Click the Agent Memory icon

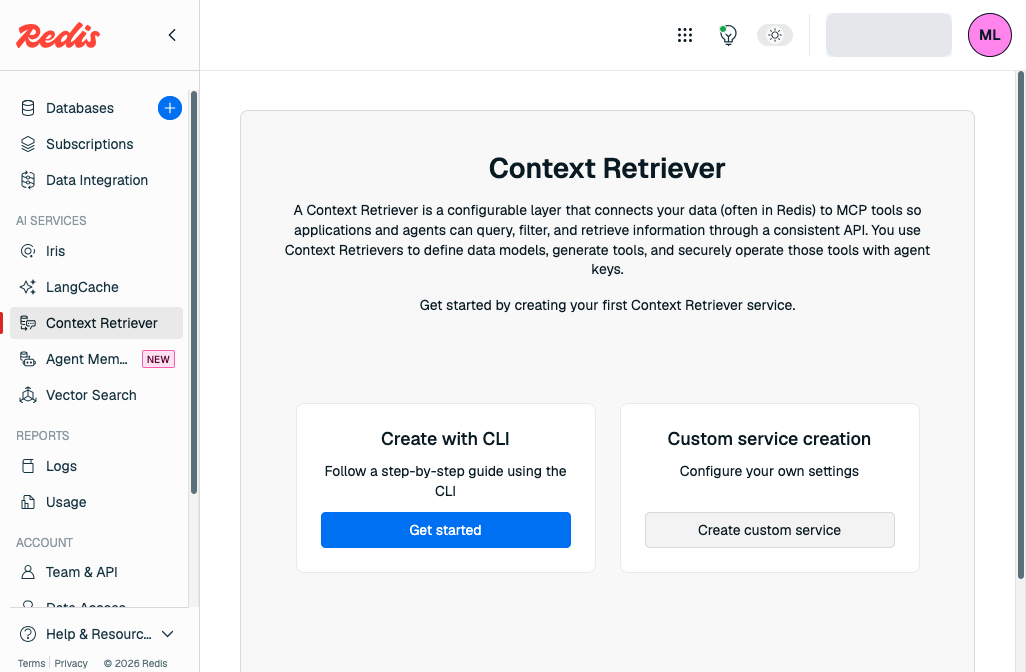(x=27, y=359)
